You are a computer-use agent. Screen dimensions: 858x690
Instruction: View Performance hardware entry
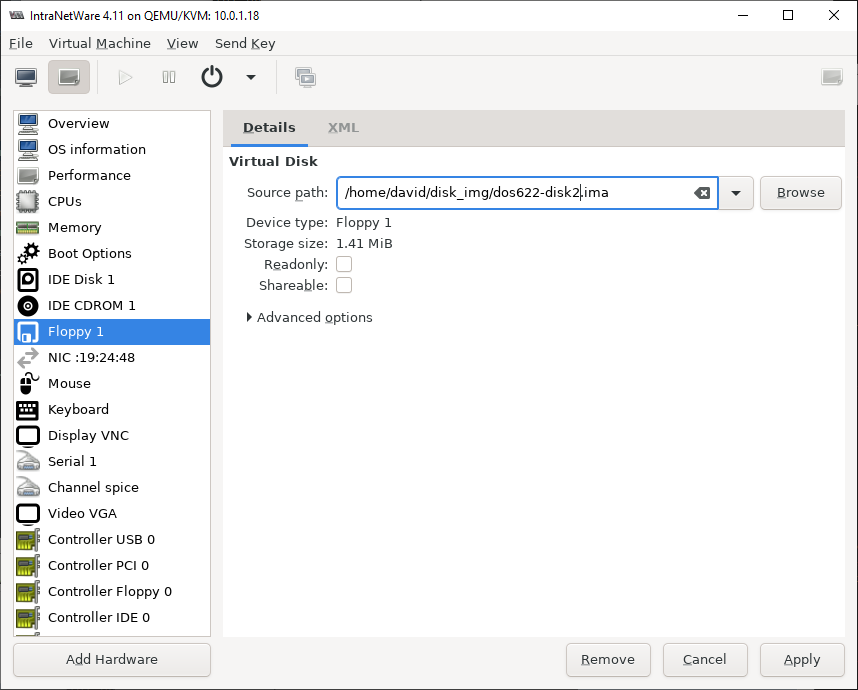pyautogui.click(x=112, y=176)
